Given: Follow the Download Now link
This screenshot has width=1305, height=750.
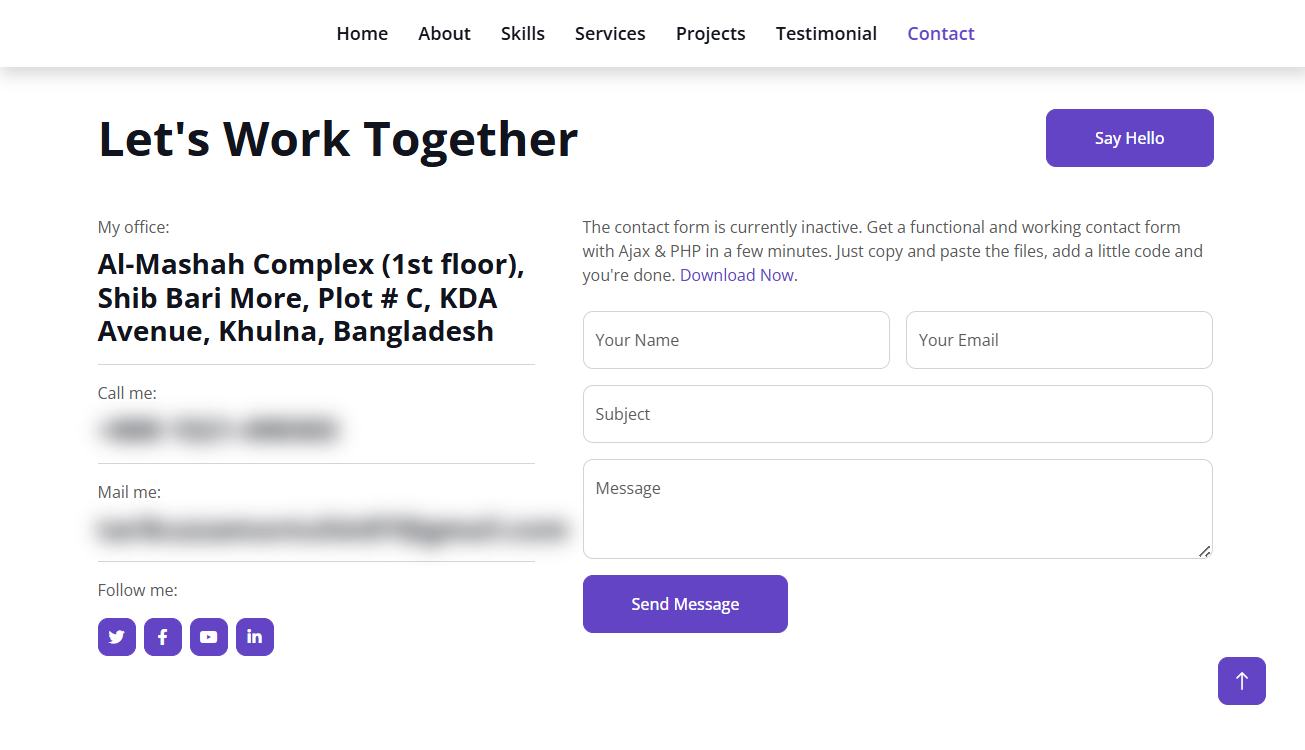Looking at the screenshot, I should click(x=737, y=275).
